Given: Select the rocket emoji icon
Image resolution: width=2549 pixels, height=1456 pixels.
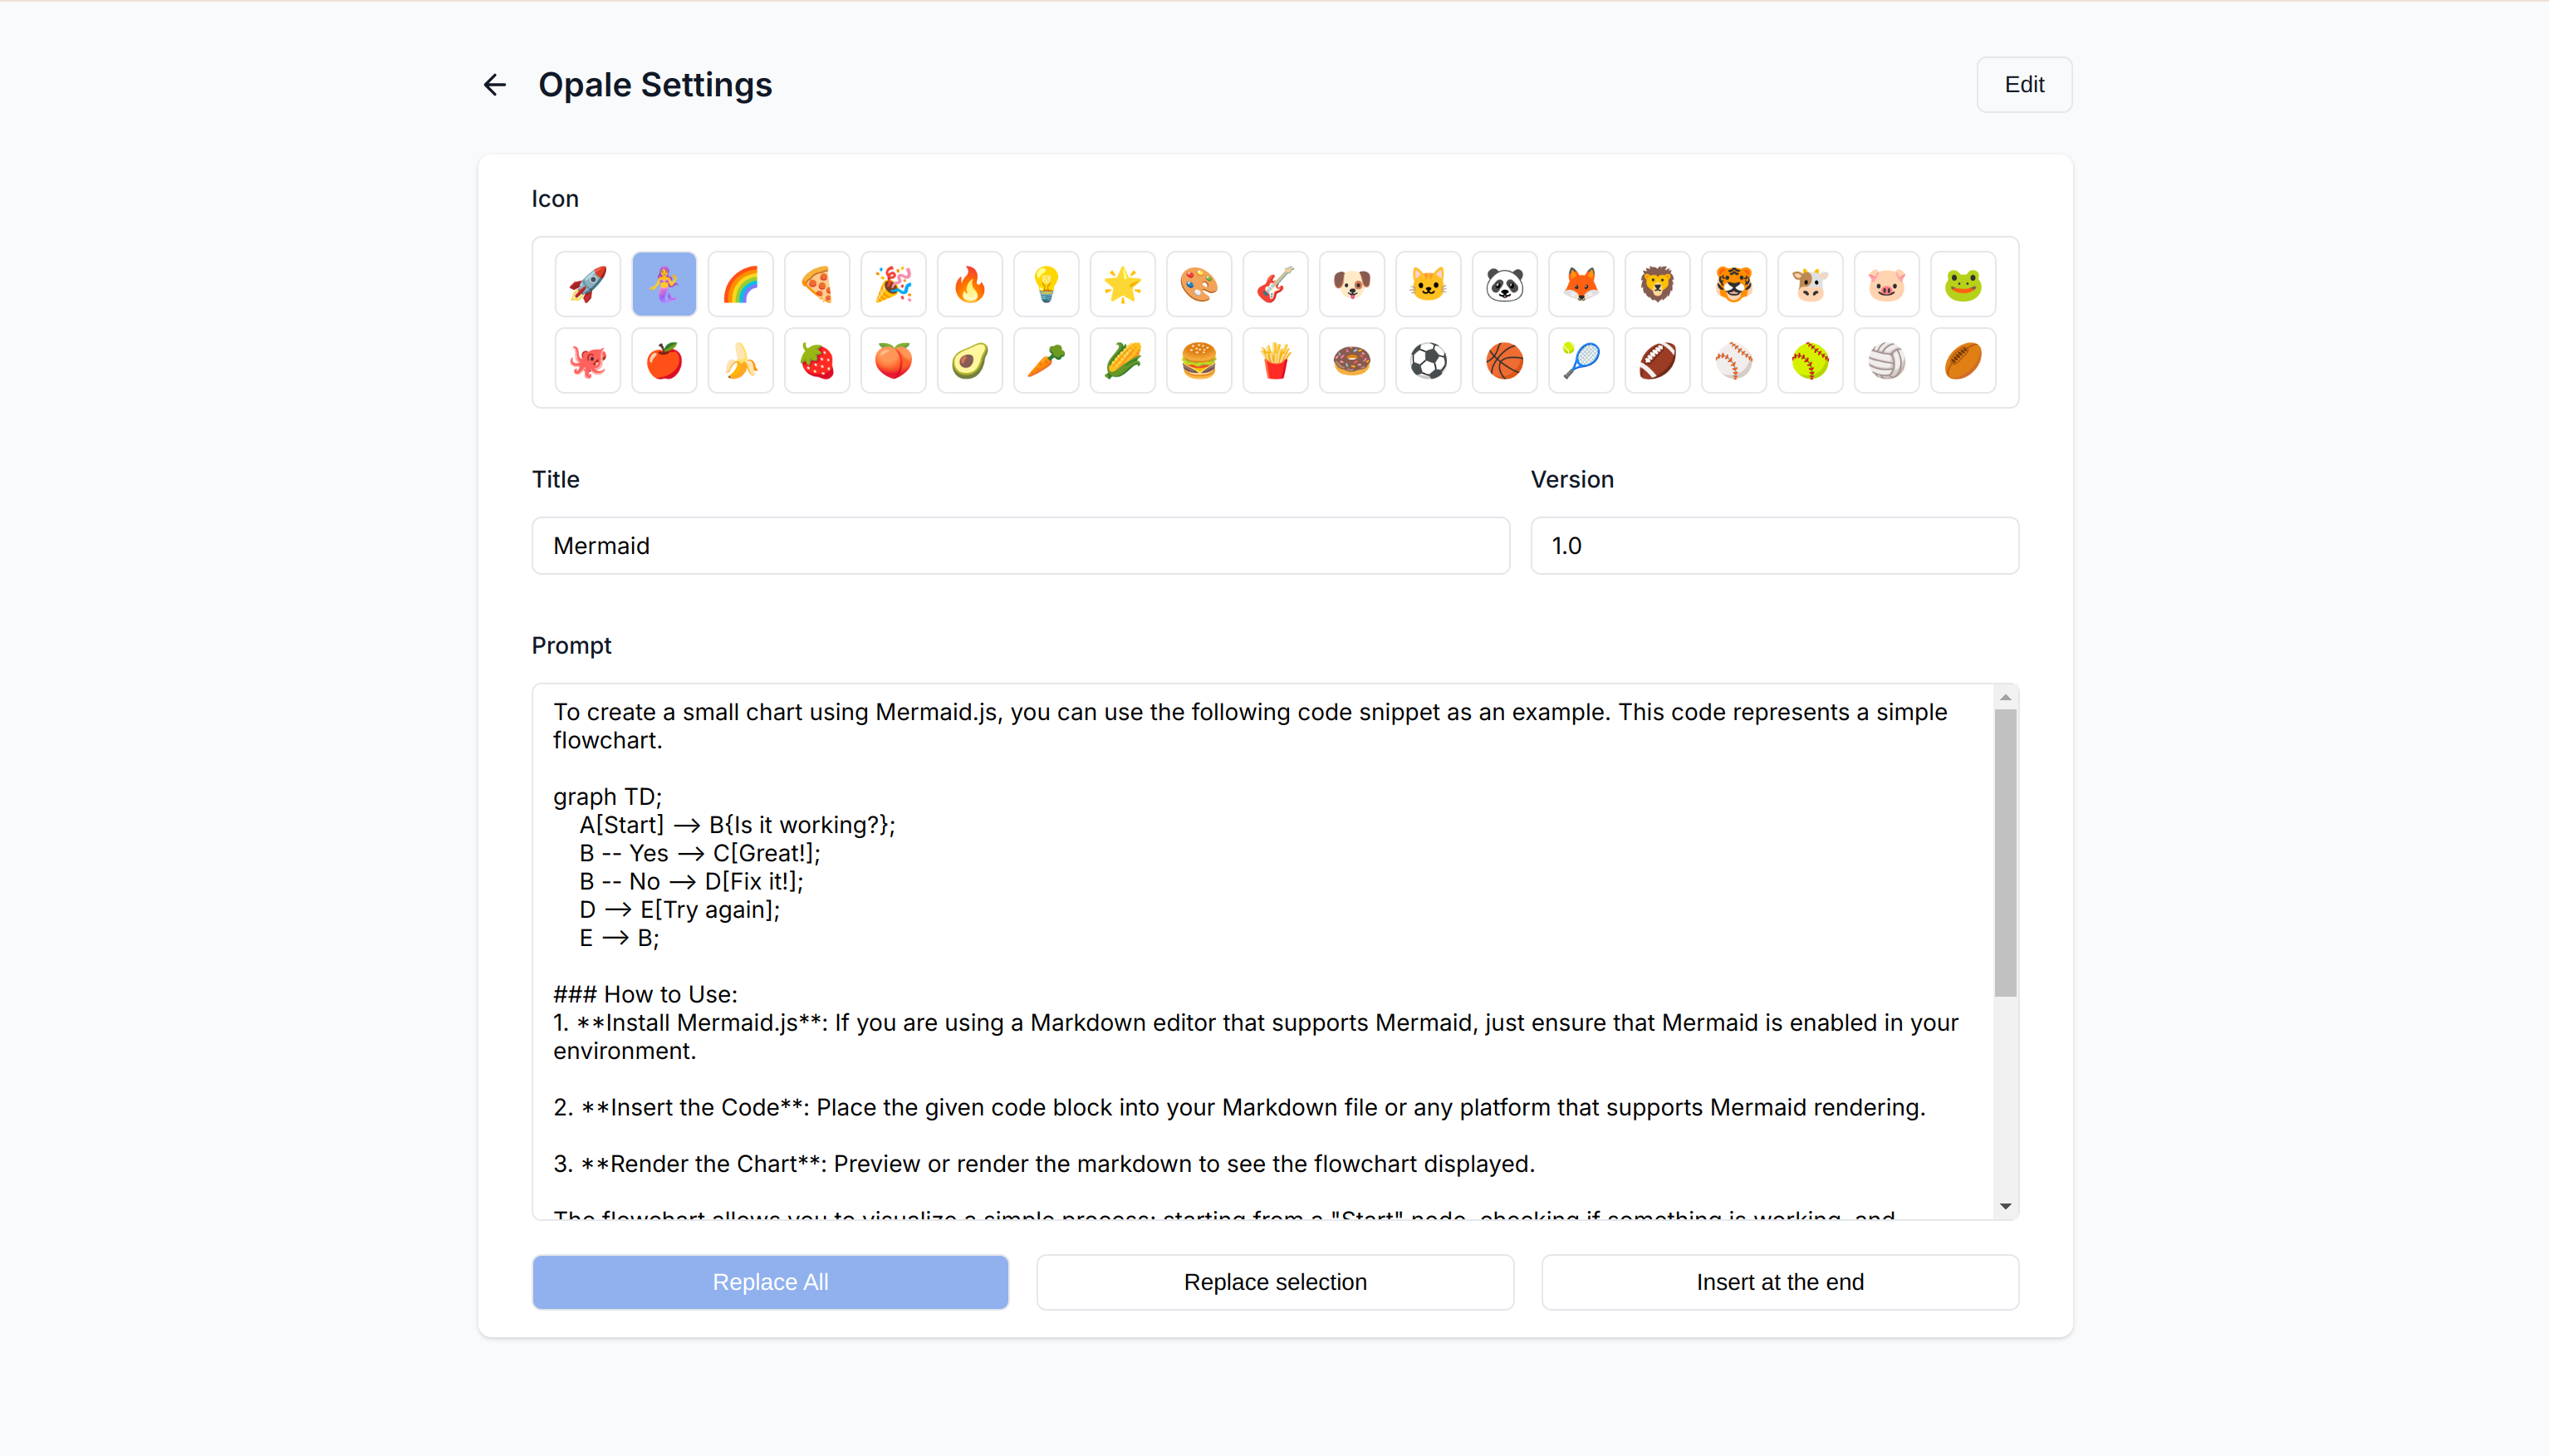Looking at the screenshot, I should pyautogui.click(x=588, y=284).
